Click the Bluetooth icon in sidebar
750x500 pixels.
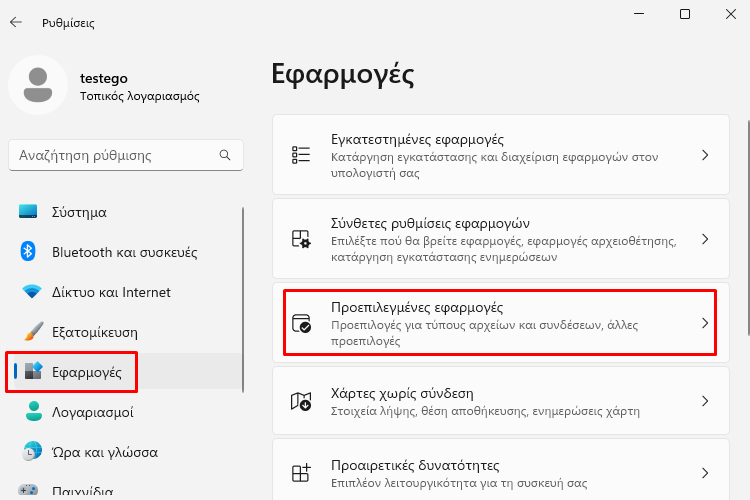pyautogui.click(x=28, y=252)
